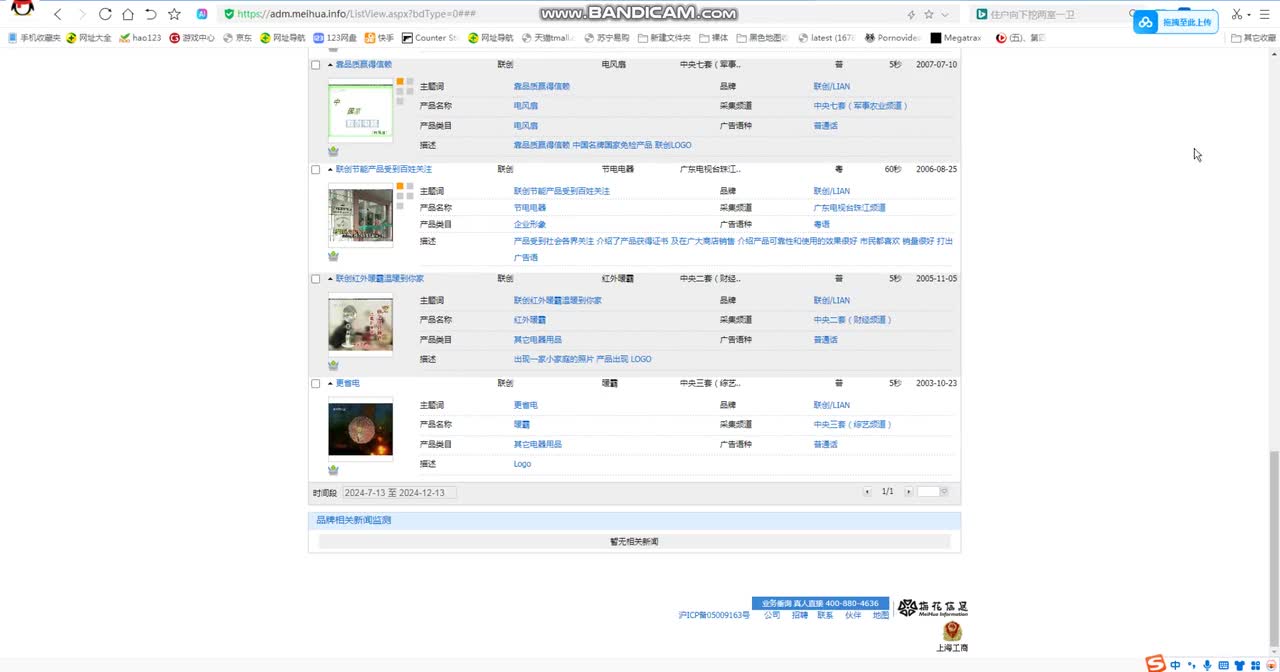Open 新建文件夹 bookmarks folder
The width and height of the screenshot is (1280, 672).
click(663, 38)
